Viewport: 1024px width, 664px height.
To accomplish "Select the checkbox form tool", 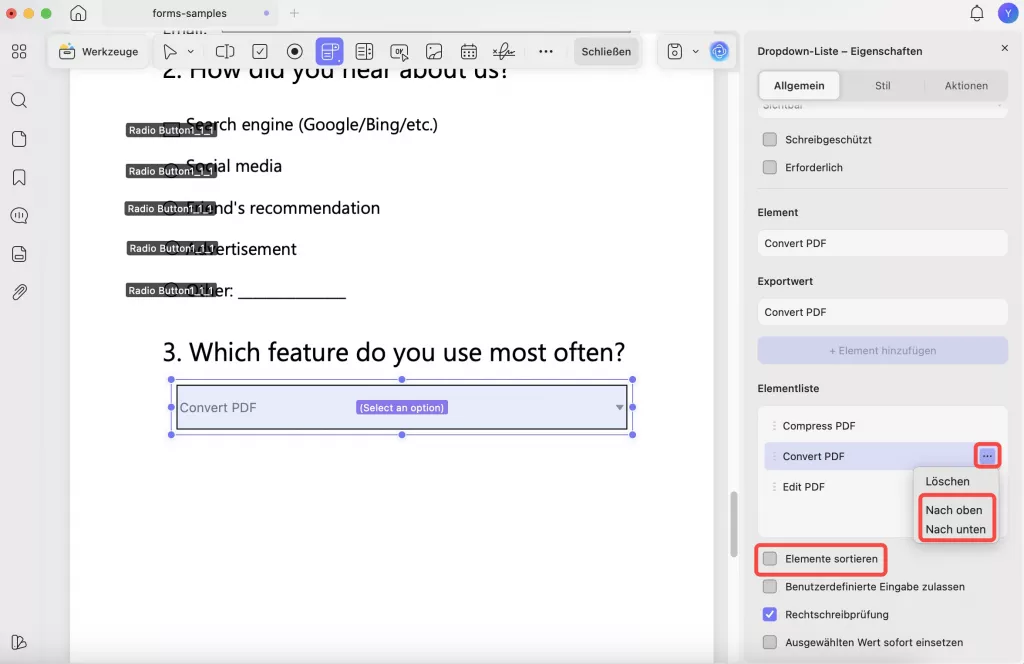I will [260, 52].
